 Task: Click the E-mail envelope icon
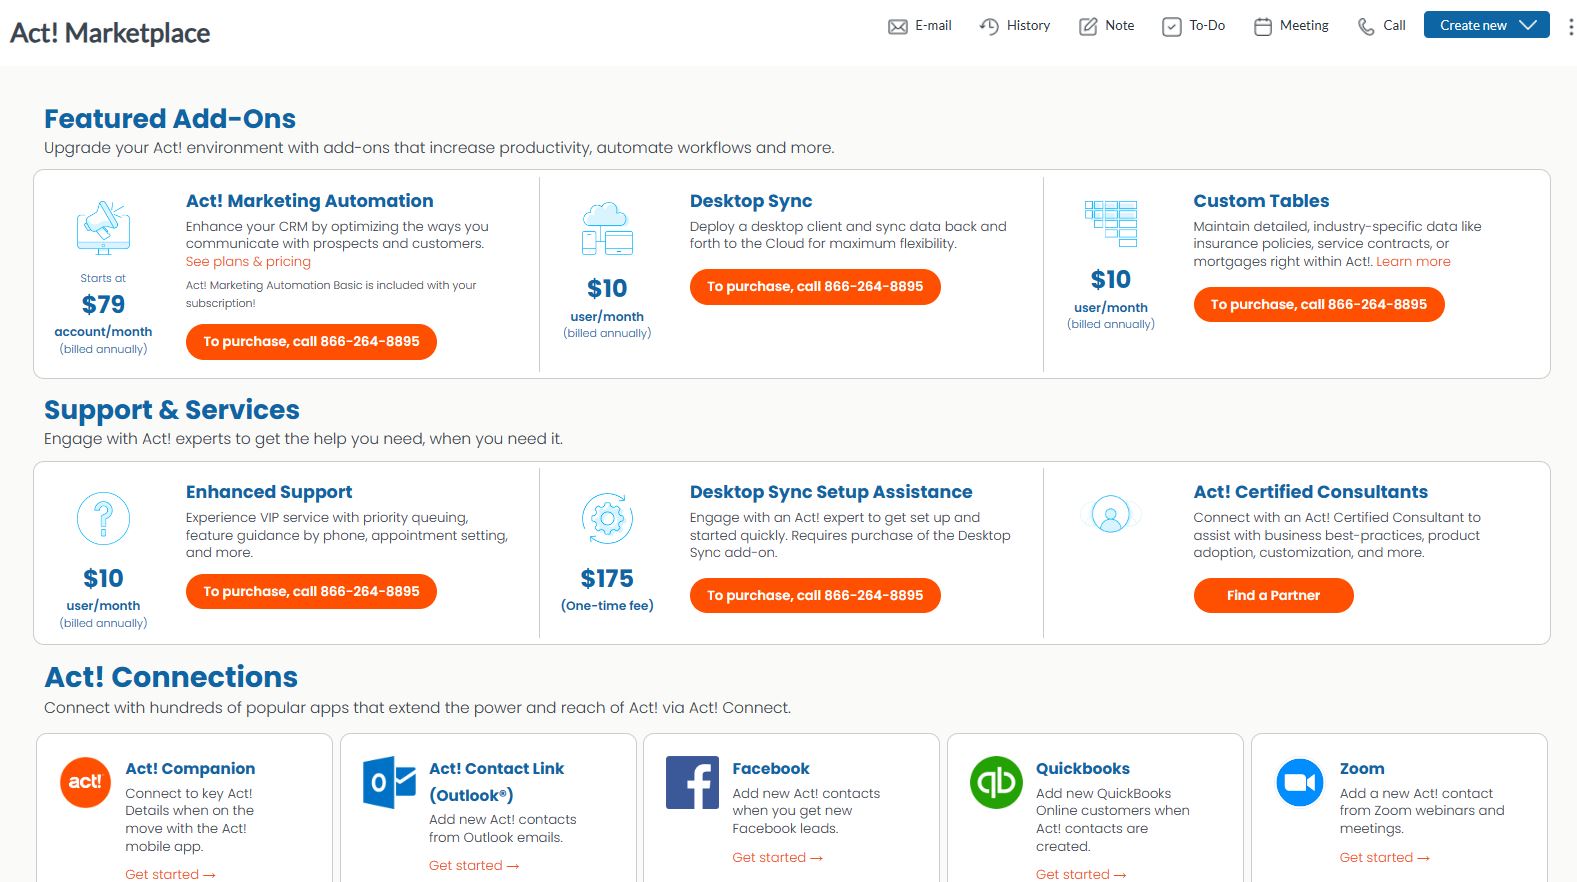898,26
